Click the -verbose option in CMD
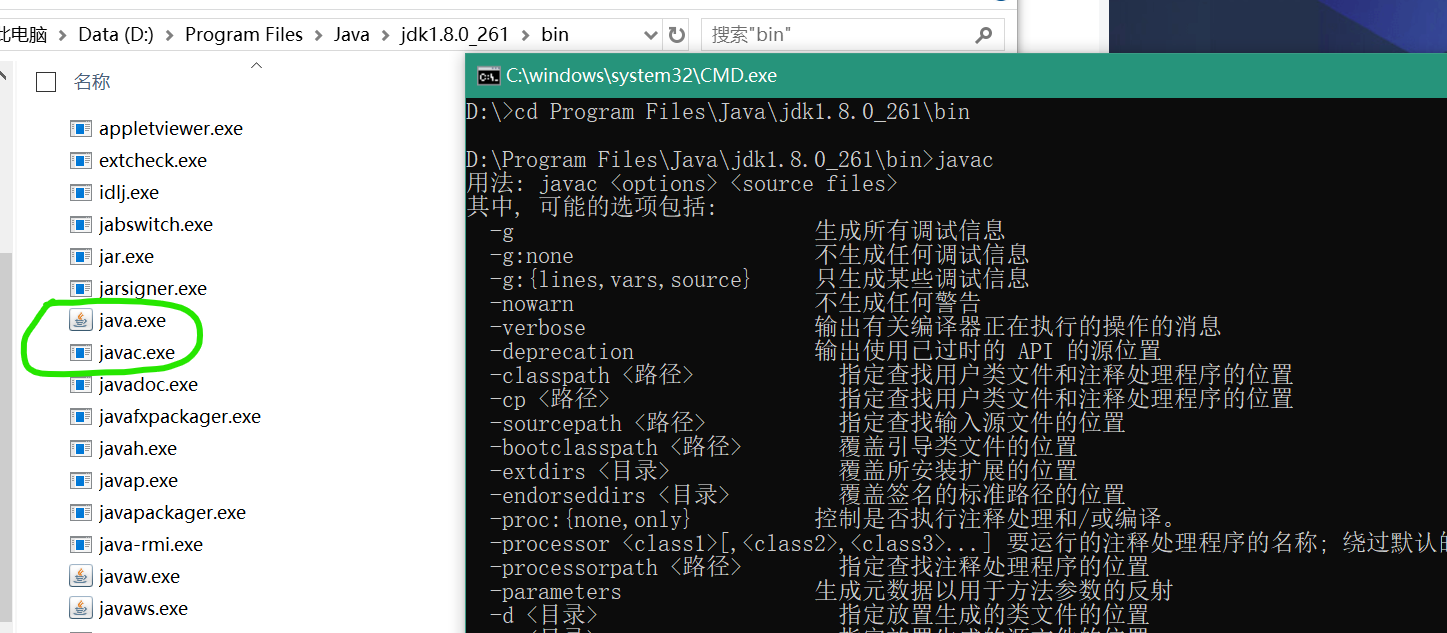 [x=538, y=328]
